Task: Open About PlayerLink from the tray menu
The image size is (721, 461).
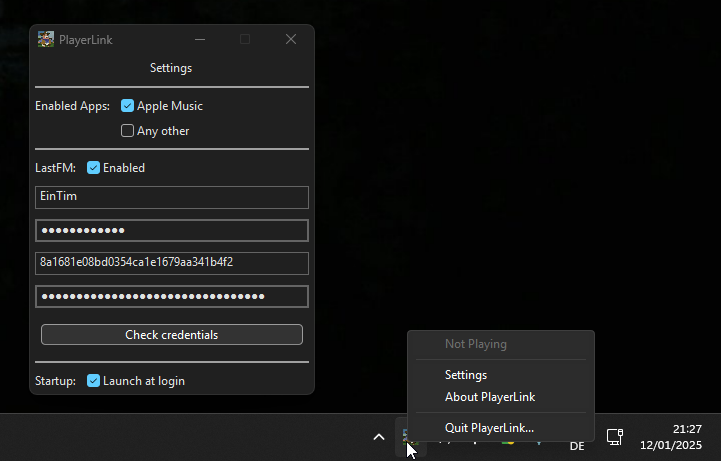Action: [x=490, y=397]
